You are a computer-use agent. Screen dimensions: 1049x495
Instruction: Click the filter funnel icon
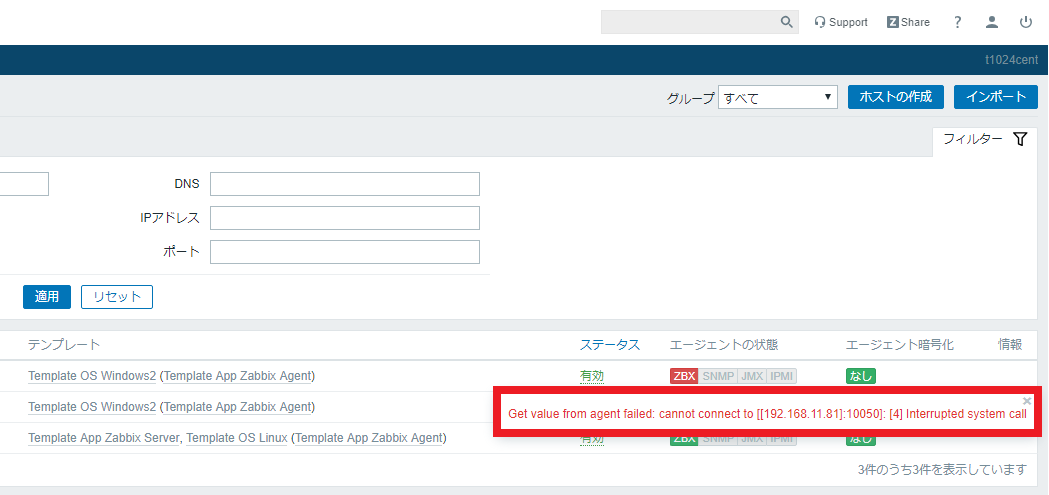click(1020, 139)
